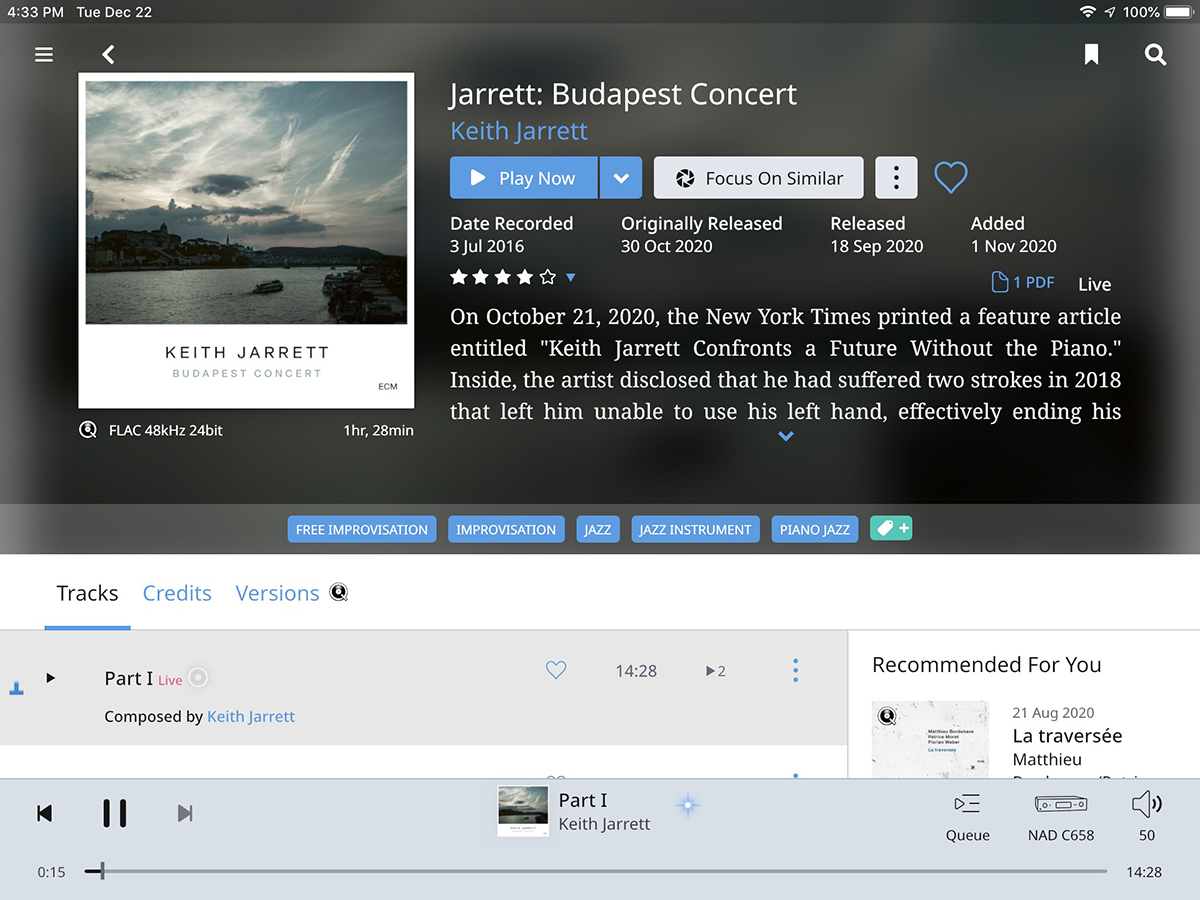This screenshot has width=1200, height=900.
Task: Open the 1 PDF booklet
Action: tap(1023, 283)
